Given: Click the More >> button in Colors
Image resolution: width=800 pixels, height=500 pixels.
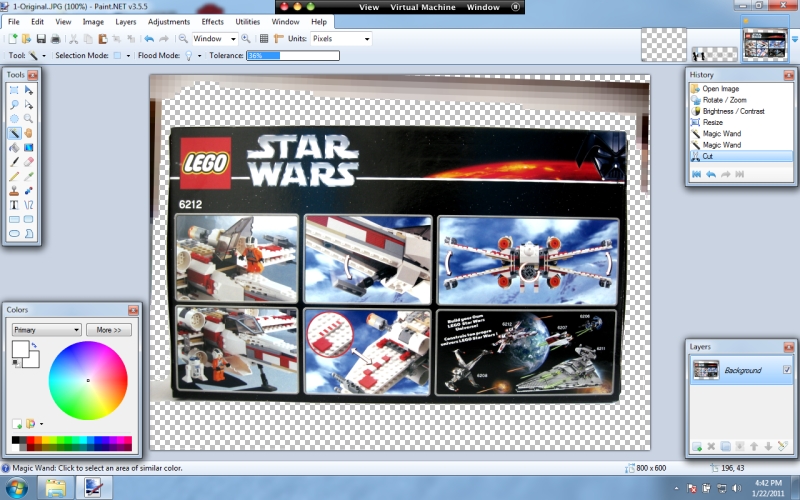Looking at the screenshot, I should pos(109,330).
